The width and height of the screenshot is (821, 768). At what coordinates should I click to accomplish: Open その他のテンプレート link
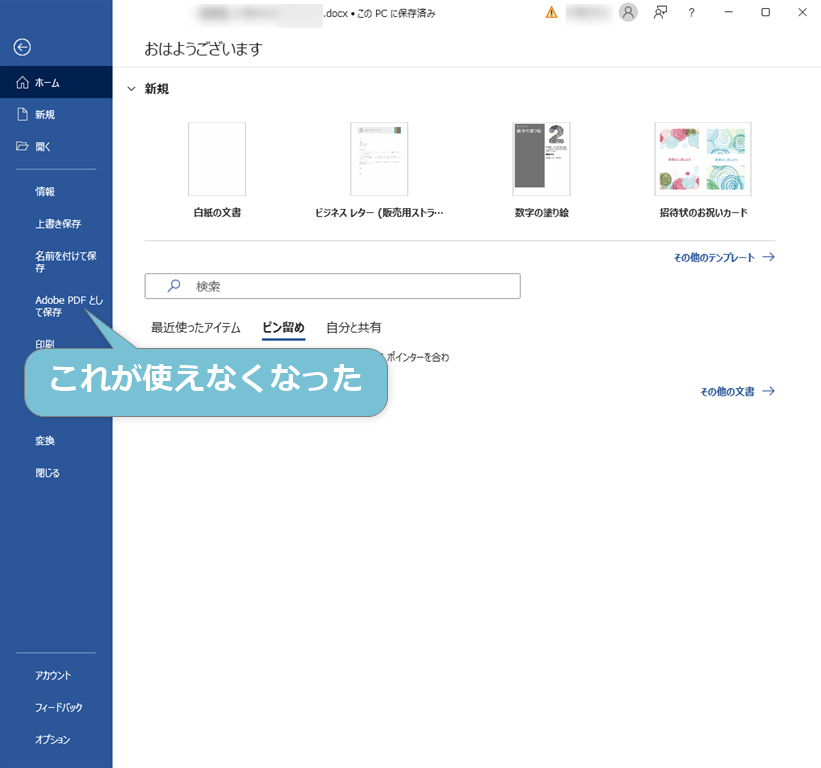(x=714, y=257)
